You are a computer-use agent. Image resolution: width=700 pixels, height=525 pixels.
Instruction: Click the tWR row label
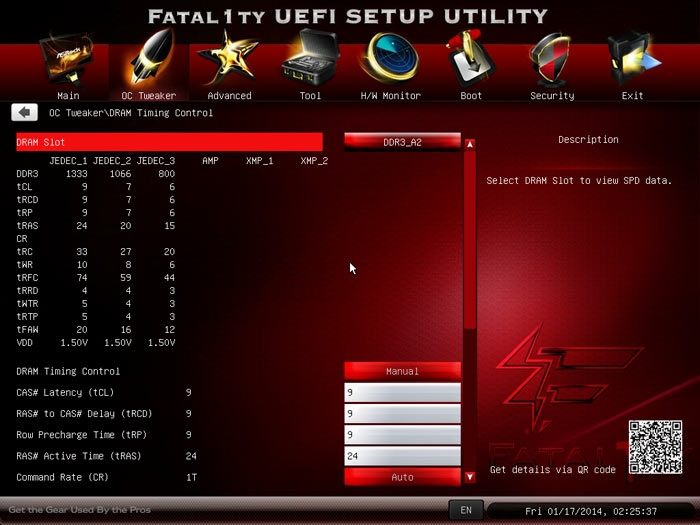[25, 264]
